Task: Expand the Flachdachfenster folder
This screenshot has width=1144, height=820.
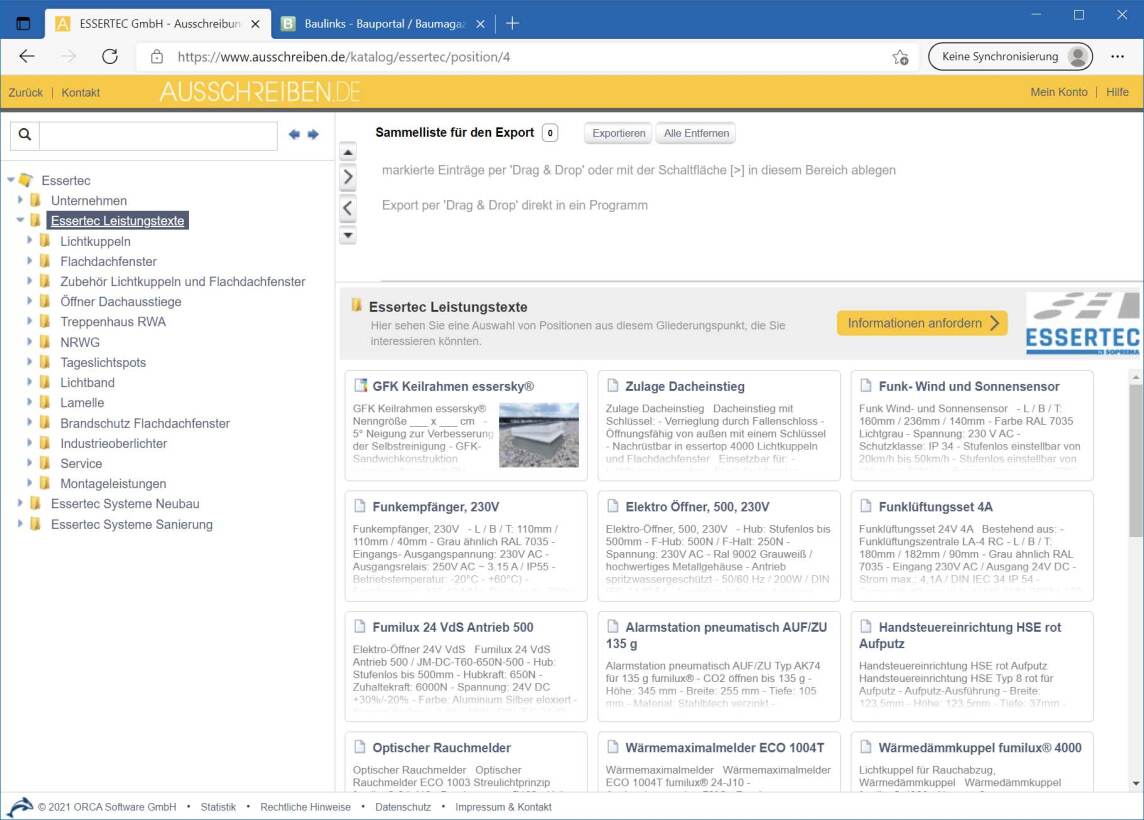Action: pos(30,260)
